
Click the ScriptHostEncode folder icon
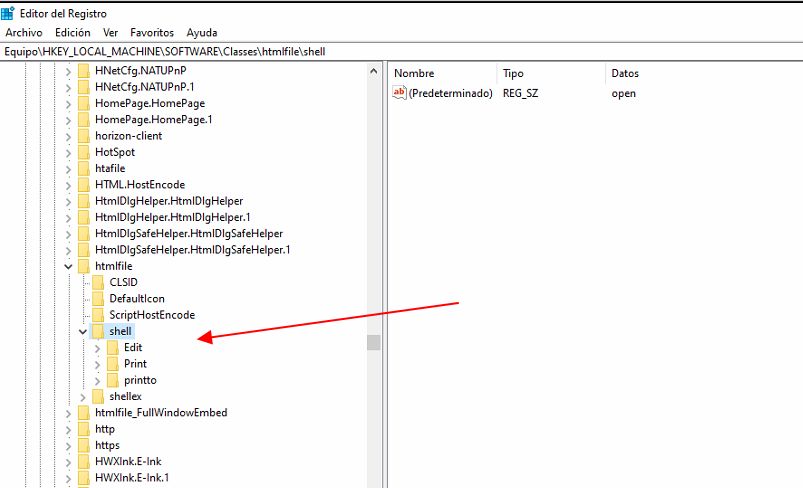tap(98, 315)
